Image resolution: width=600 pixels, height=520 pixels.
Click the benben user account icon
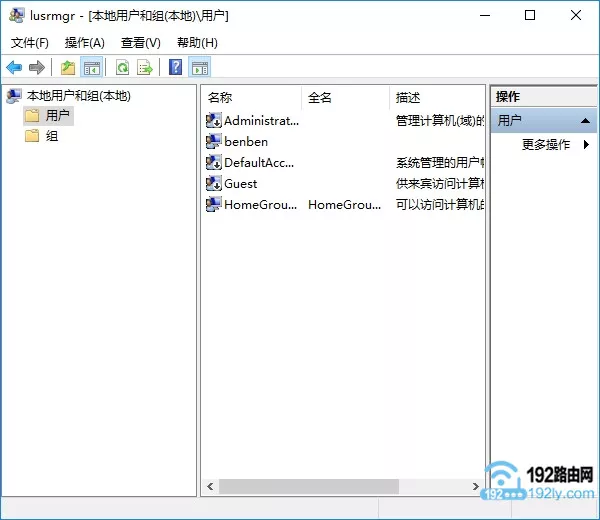(214, 142)
